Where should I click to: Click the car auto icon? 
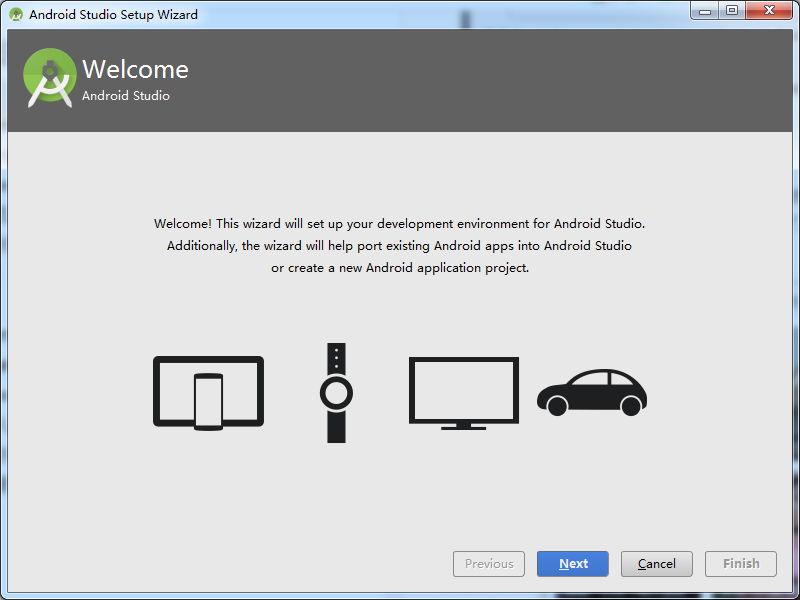[592, 392]
